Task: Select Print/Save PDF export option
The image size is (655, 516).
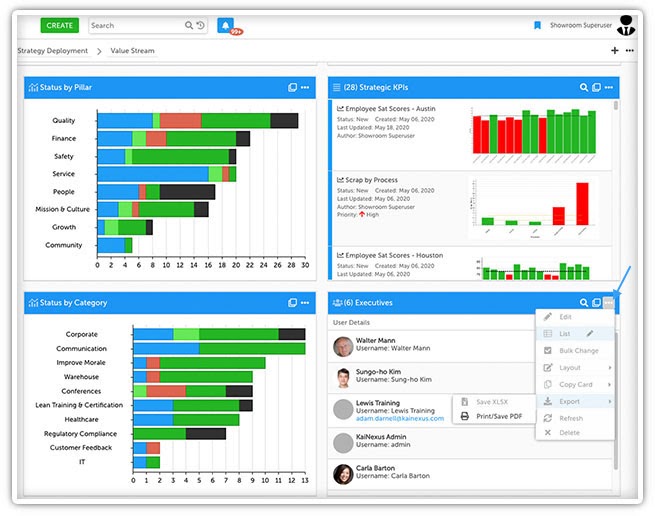Action: (493, 416)
